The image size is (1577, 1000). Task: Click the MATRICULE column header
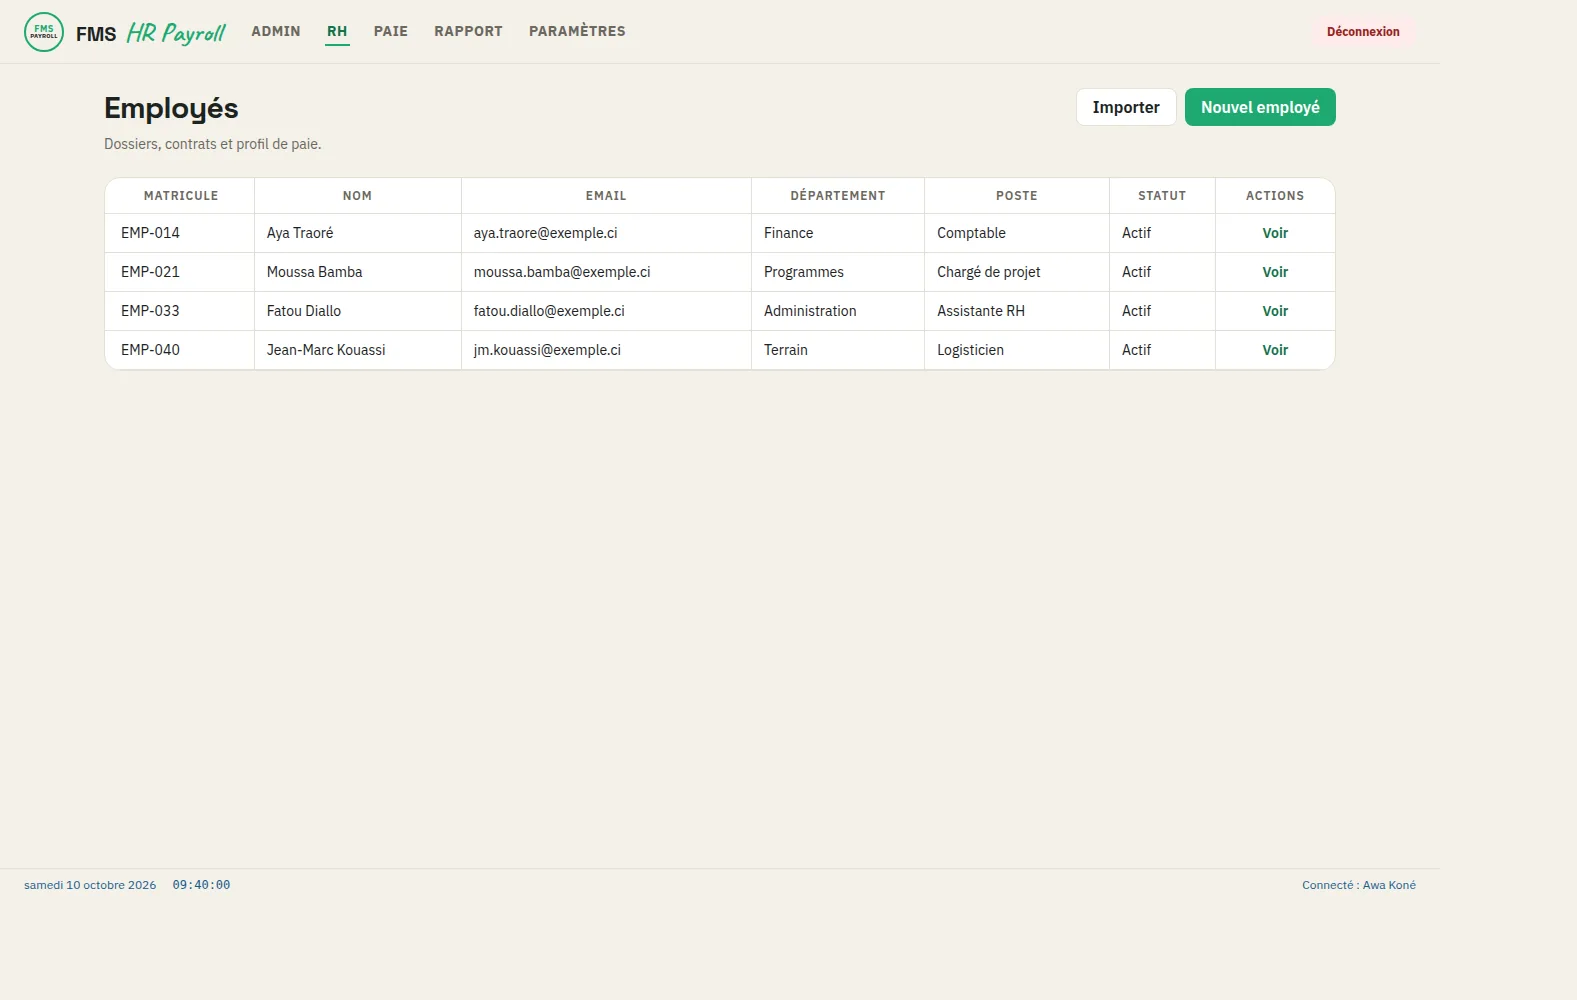[181, 196]
